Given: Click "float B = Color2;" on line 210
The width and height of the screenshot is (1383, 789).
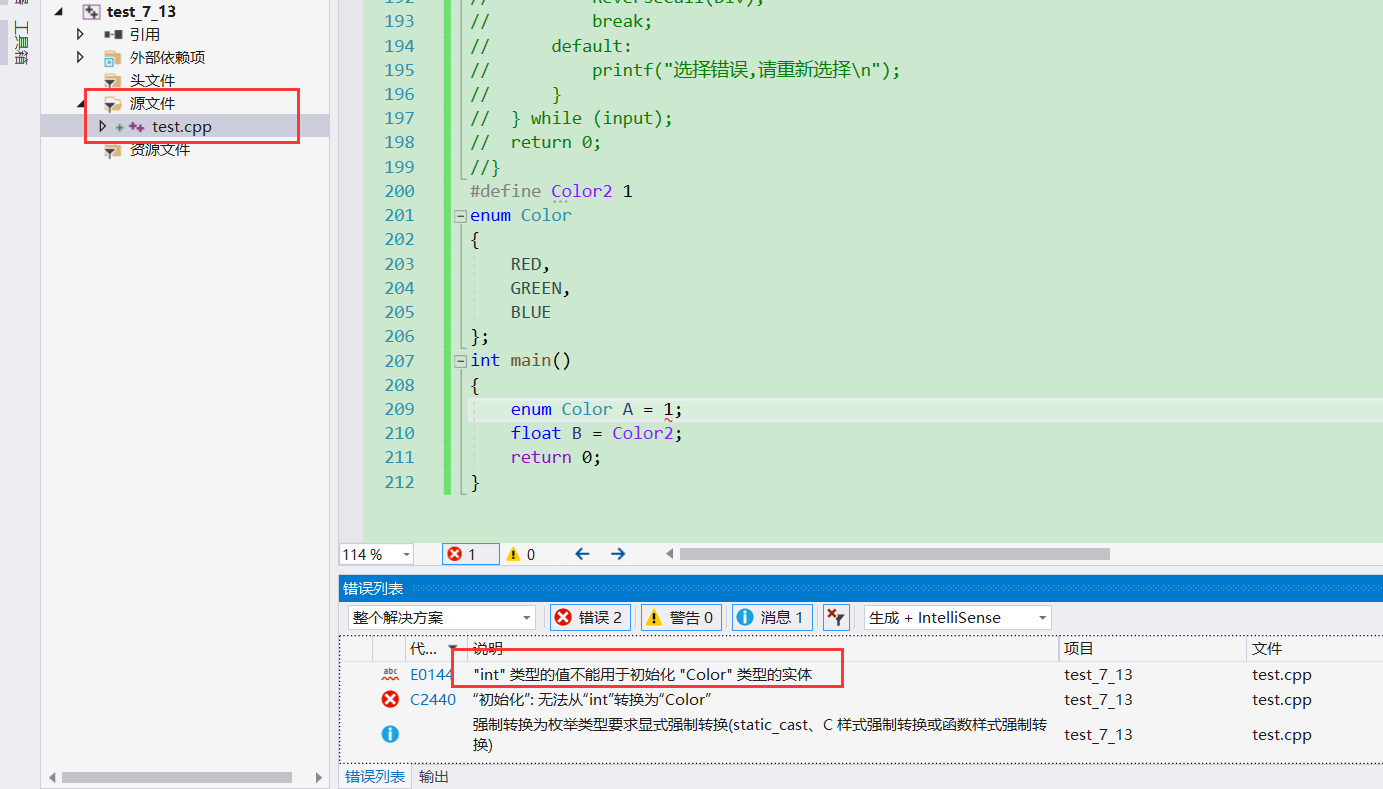Looking at the screenshot, I should pos(596,433).
